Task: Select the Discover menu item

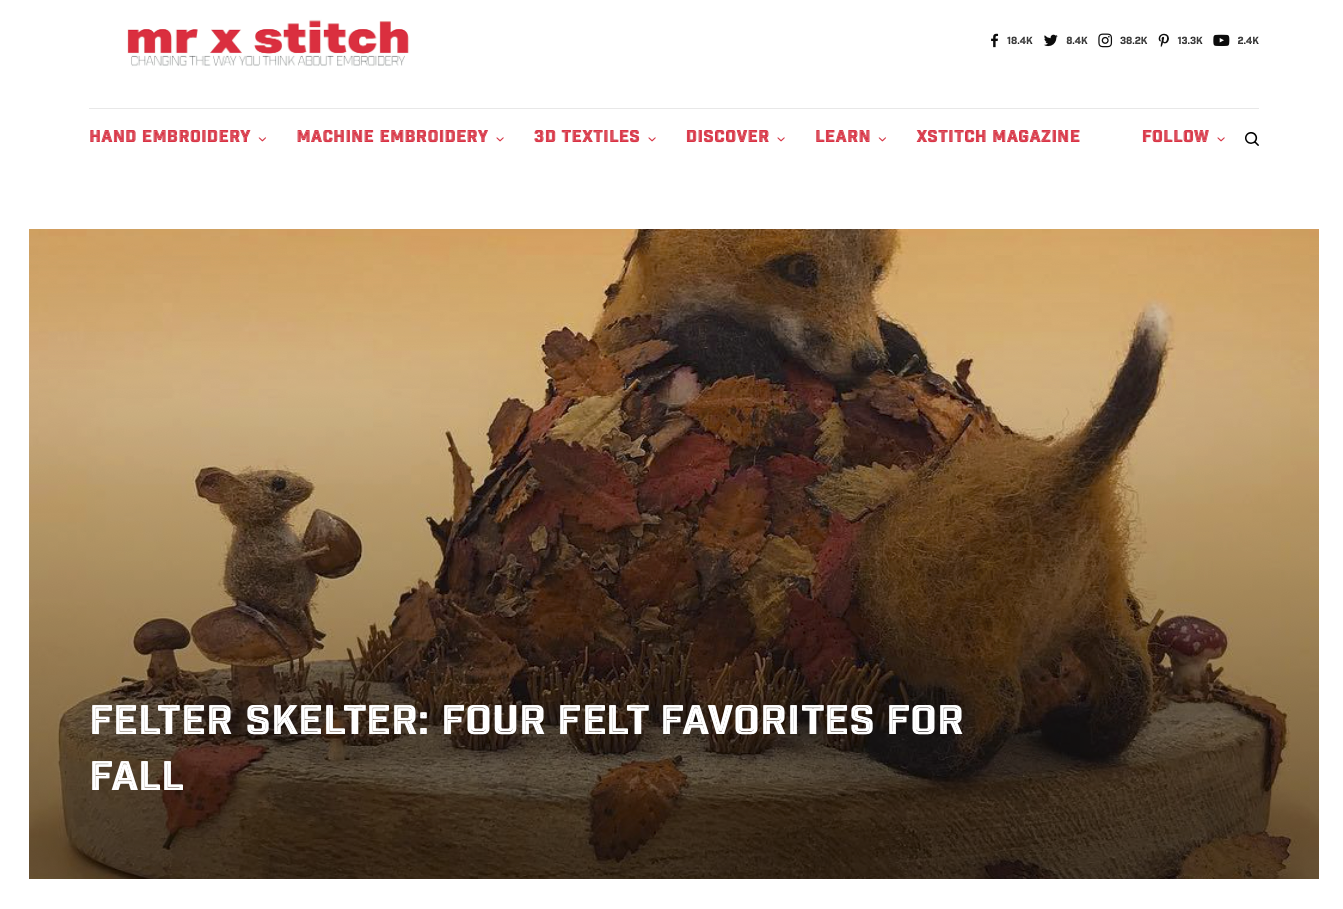Action: (x=727, y=137)
